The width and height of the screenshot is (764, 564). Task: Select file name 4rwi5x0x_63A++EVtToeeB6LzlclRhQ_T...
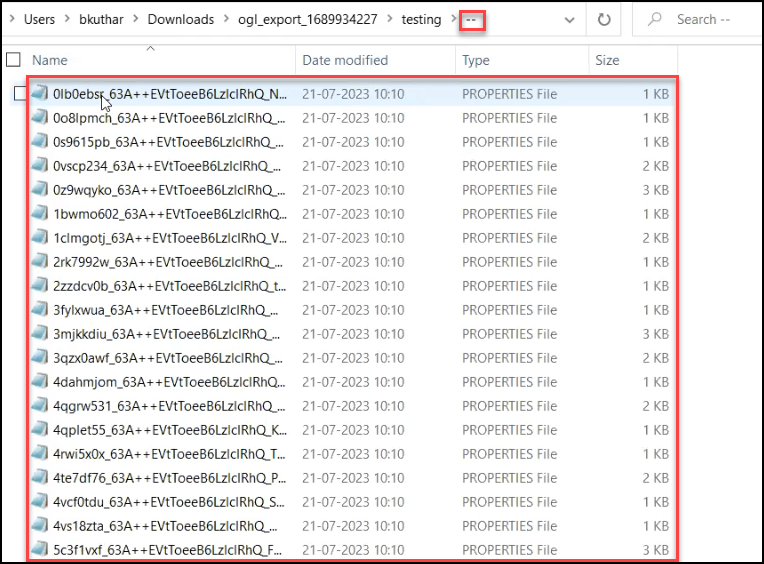(169, 453)
